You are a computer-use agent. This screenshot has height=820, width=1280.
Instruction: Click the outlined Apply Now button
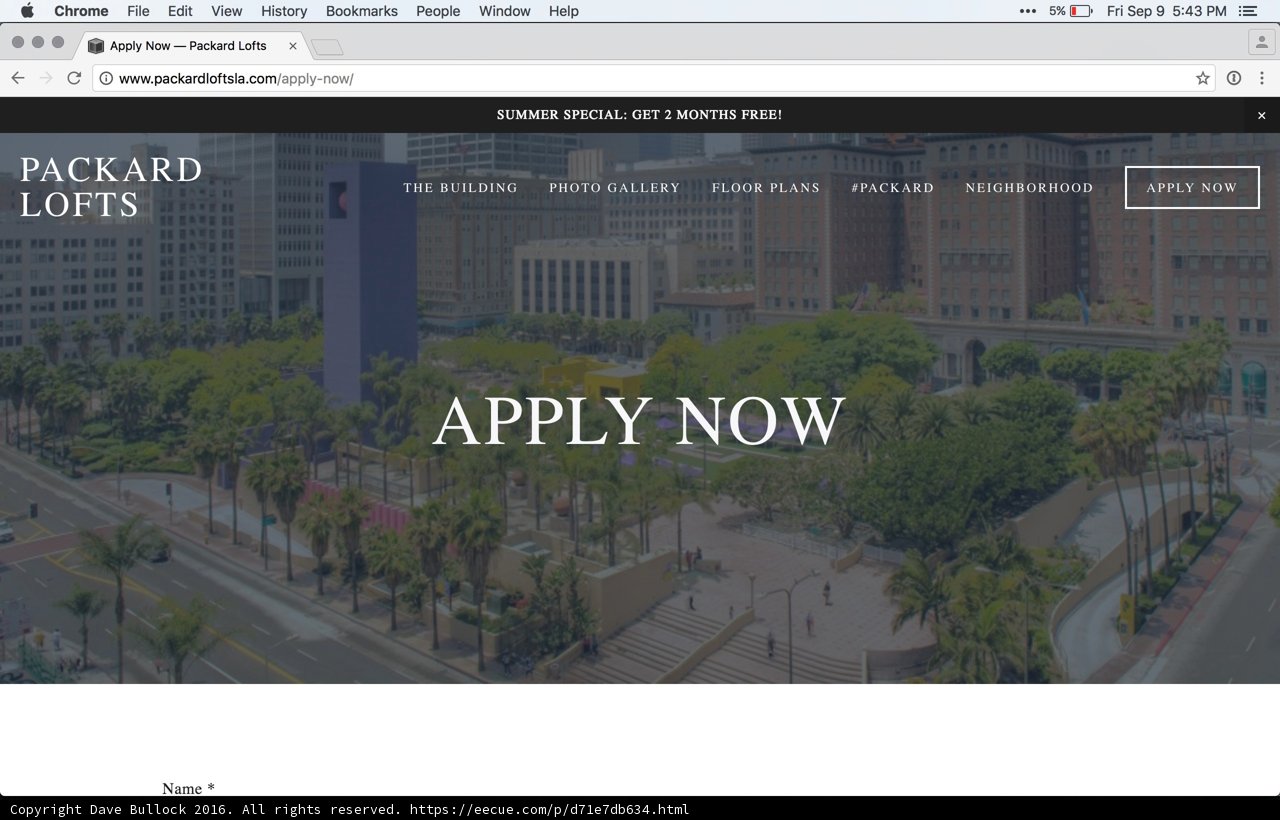coord(1192,188)
